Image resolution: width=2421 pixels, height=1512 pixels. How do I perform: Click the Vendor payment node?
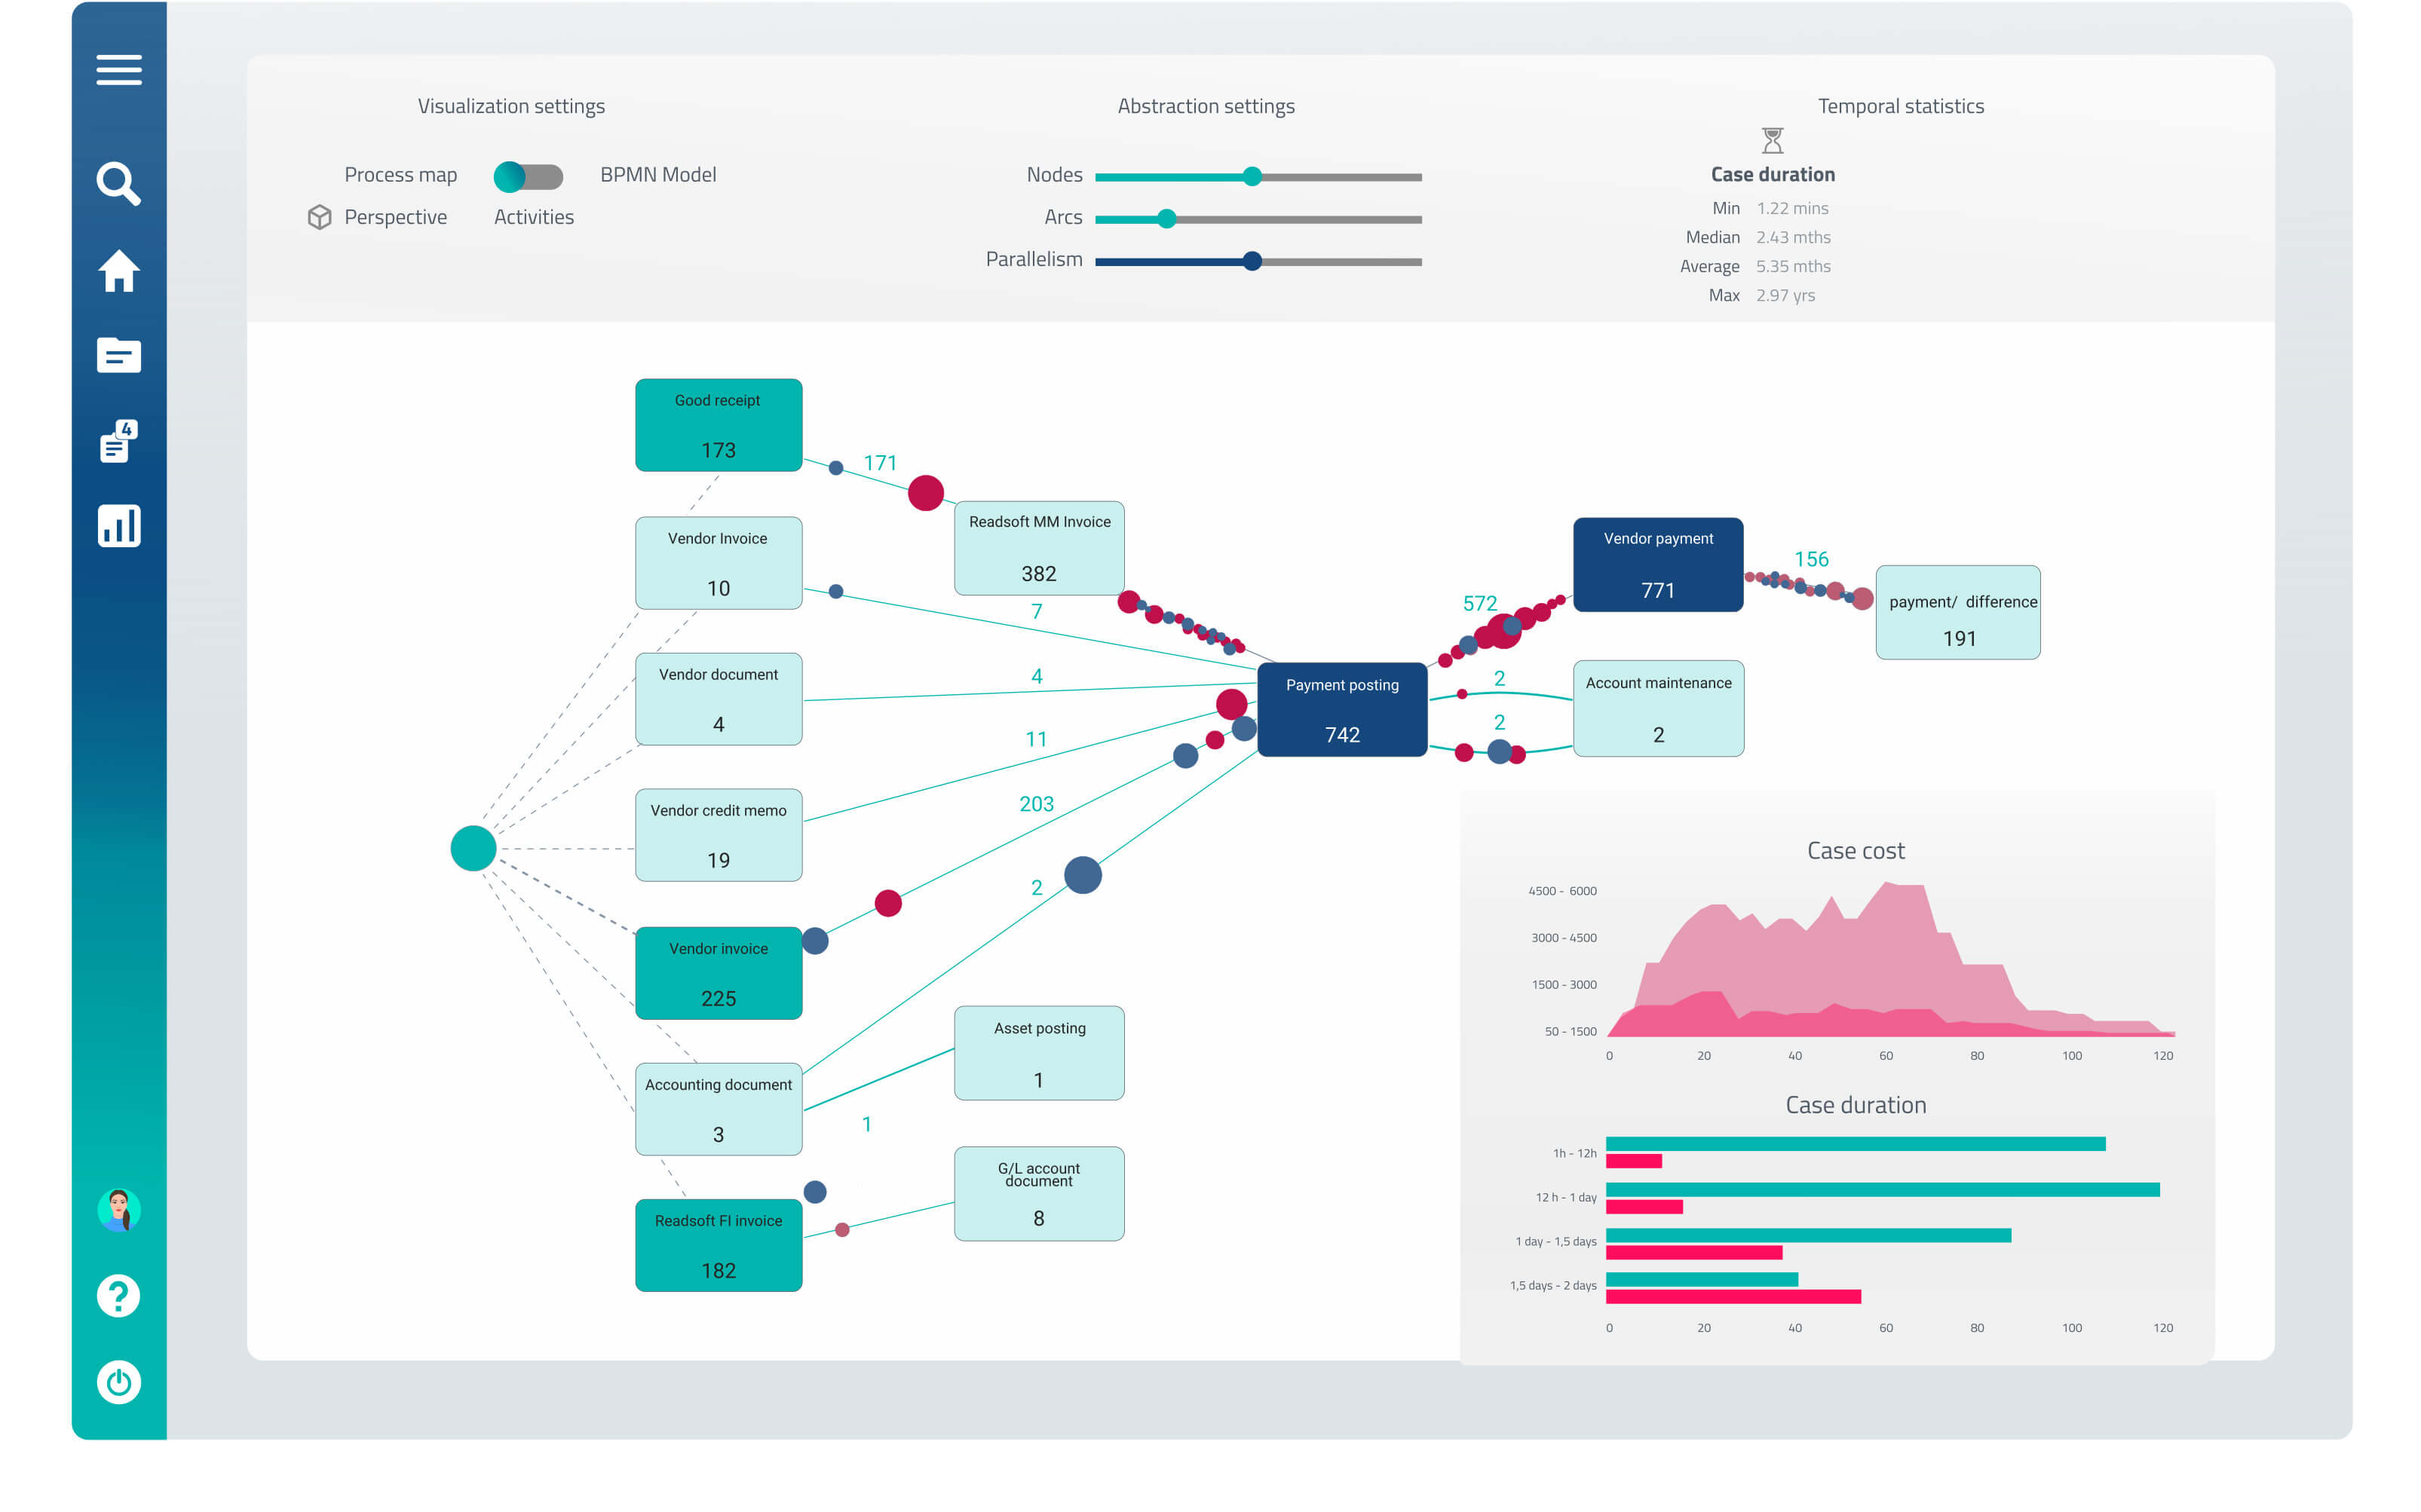[x=1657, y=564]
